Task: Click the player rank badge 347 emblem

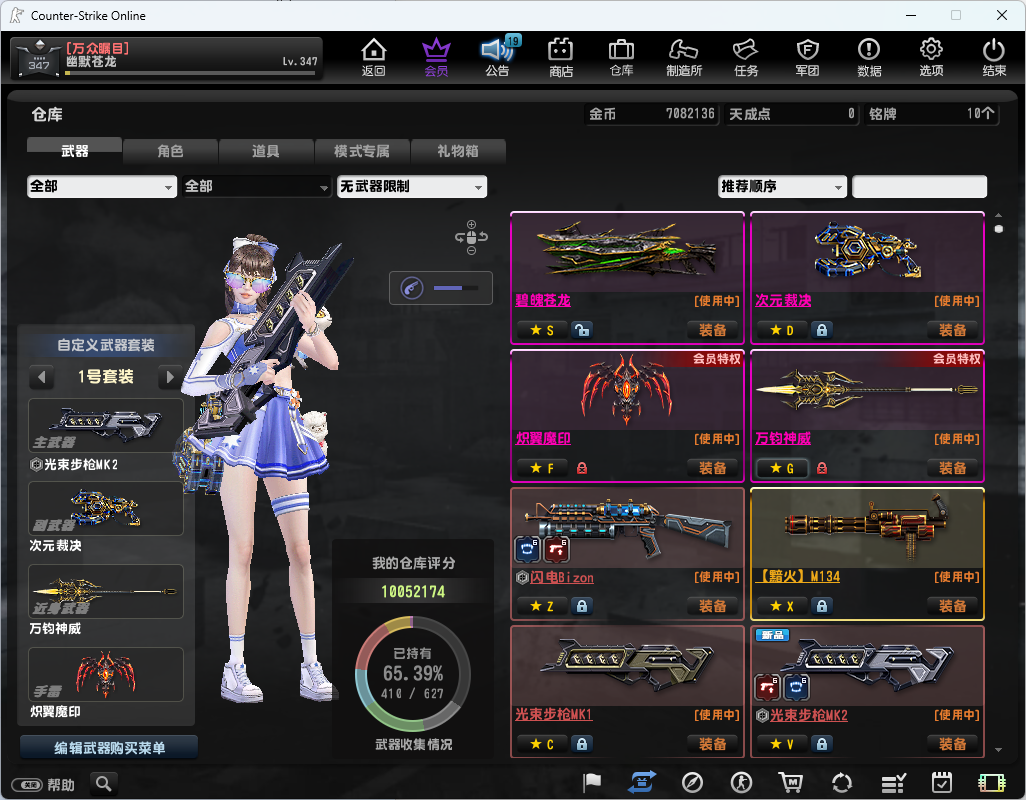Action: (39, 58)
